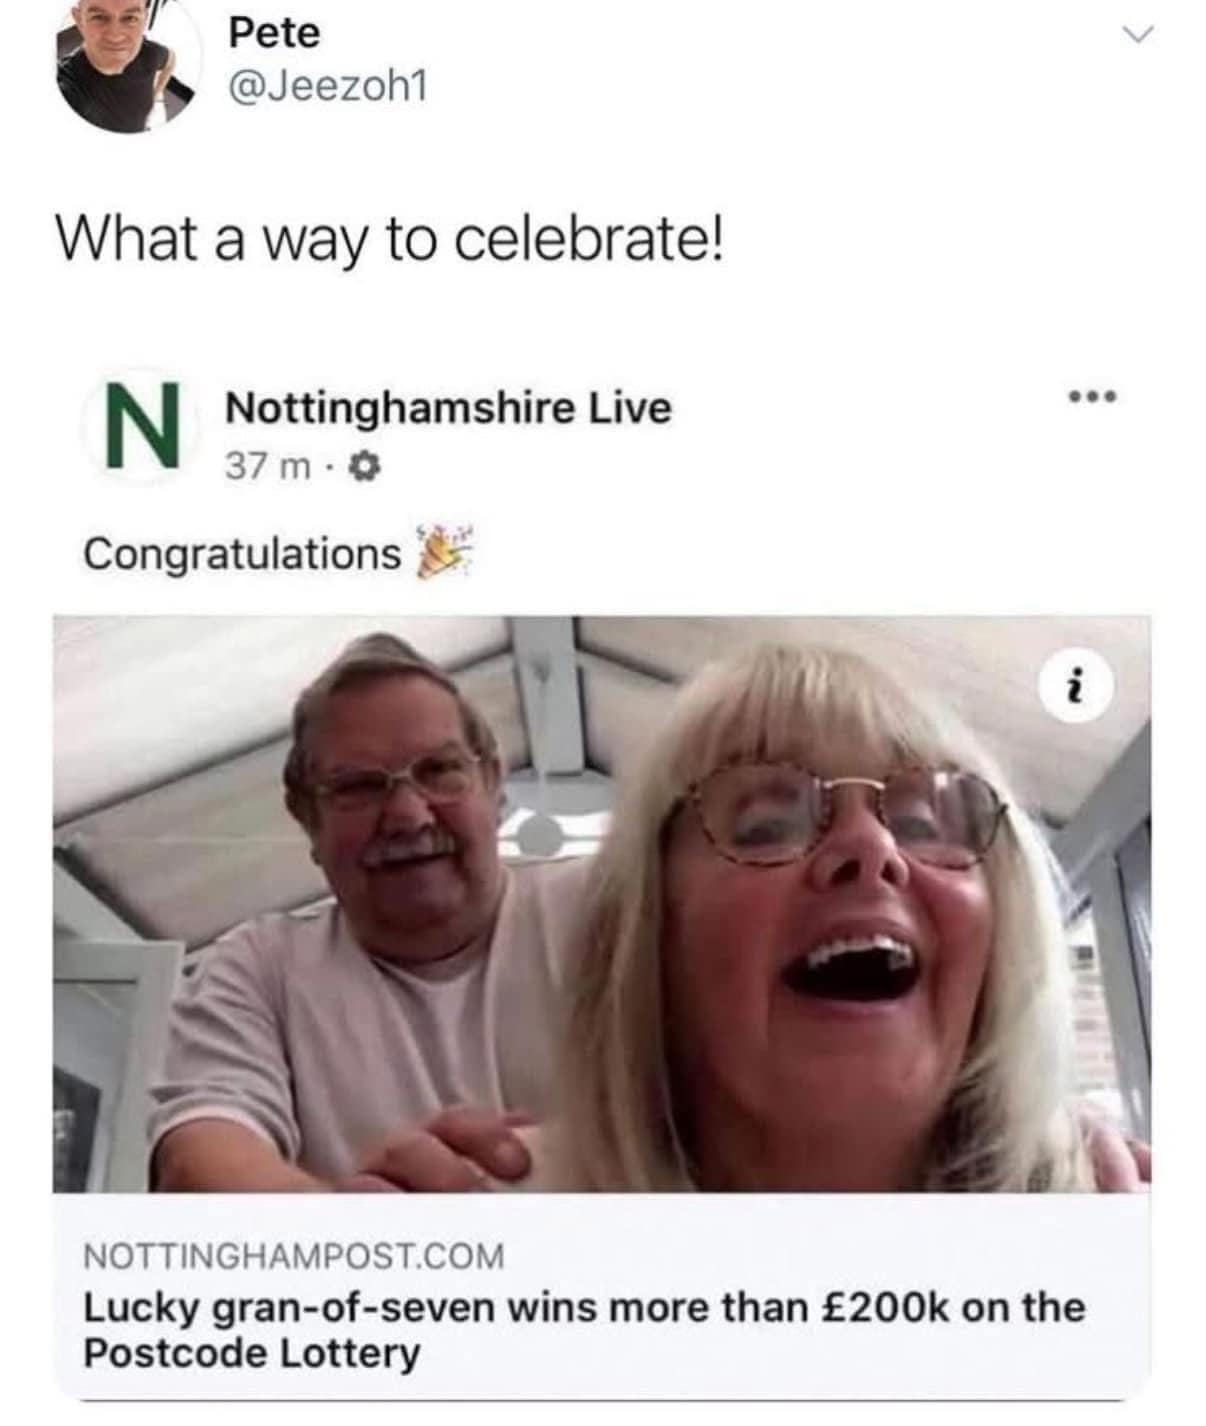The height and width of the screenshot is (1426, 1206).
Task: Click the party popper emoji
Action: tap(443, 553)
